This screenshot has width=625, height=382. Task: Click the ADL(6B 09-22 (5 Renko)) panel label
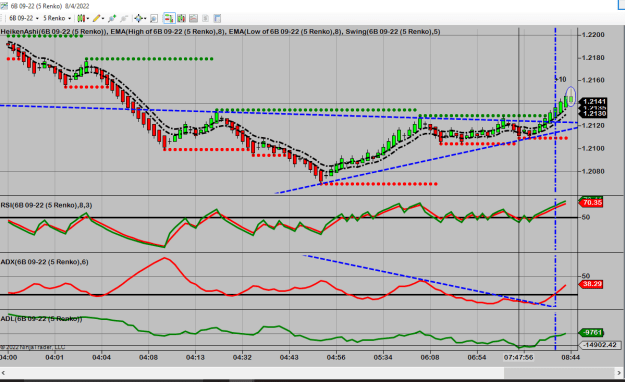point(41,319)
